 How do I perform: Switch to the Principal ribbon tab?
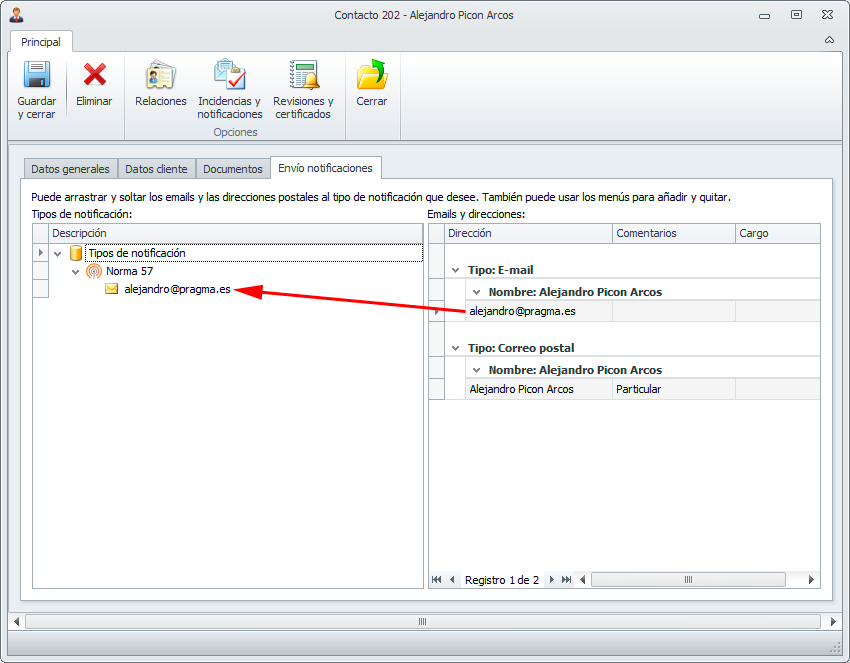pyautogui.click(x=41, y=42)
